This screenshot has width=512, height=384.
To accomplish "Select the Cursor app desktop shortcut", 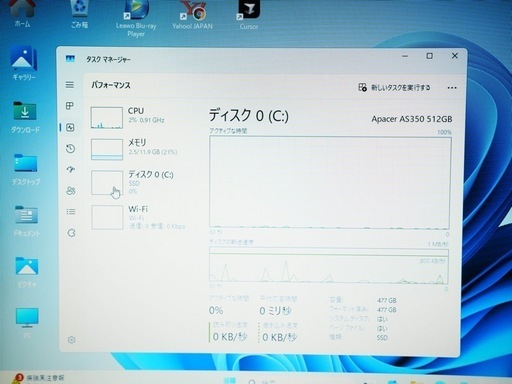I will click(x=249, y=15).
